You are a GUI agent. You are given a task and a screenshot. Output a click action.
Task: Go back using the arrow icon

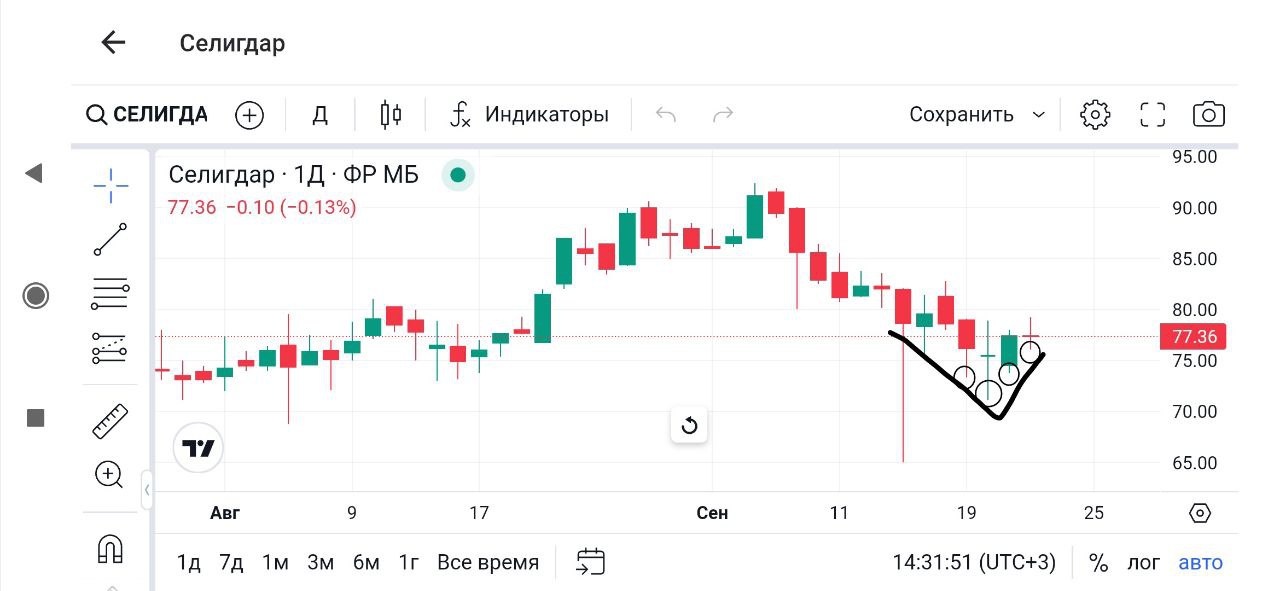pos(113,42)
